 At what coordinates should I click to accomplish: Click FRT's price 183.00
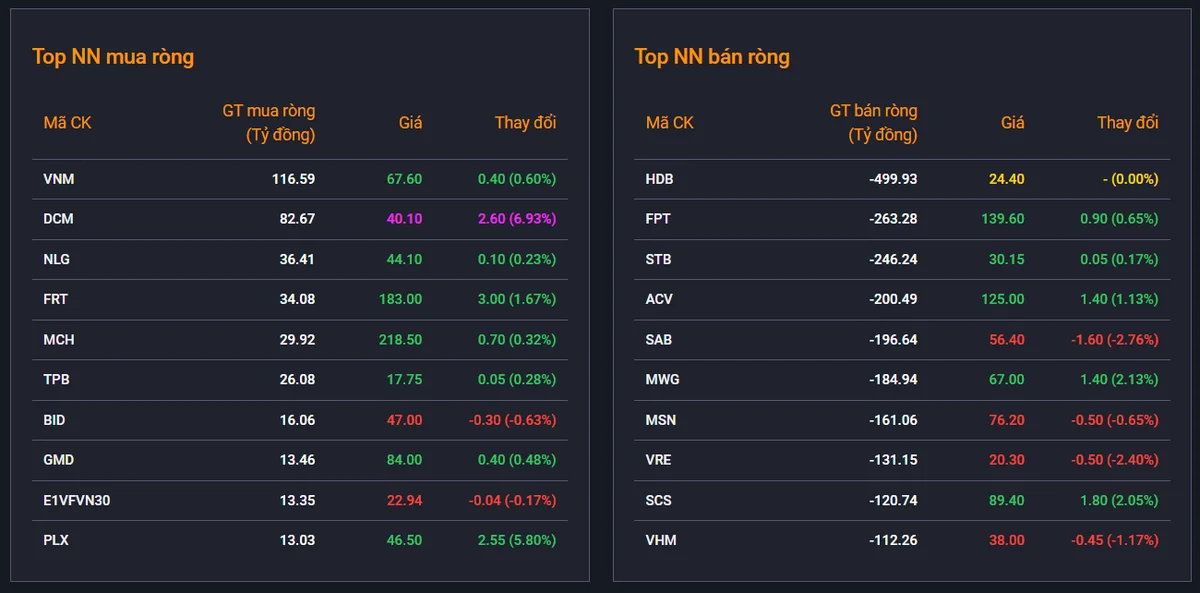pyautogui.click(x=400, y=299)
